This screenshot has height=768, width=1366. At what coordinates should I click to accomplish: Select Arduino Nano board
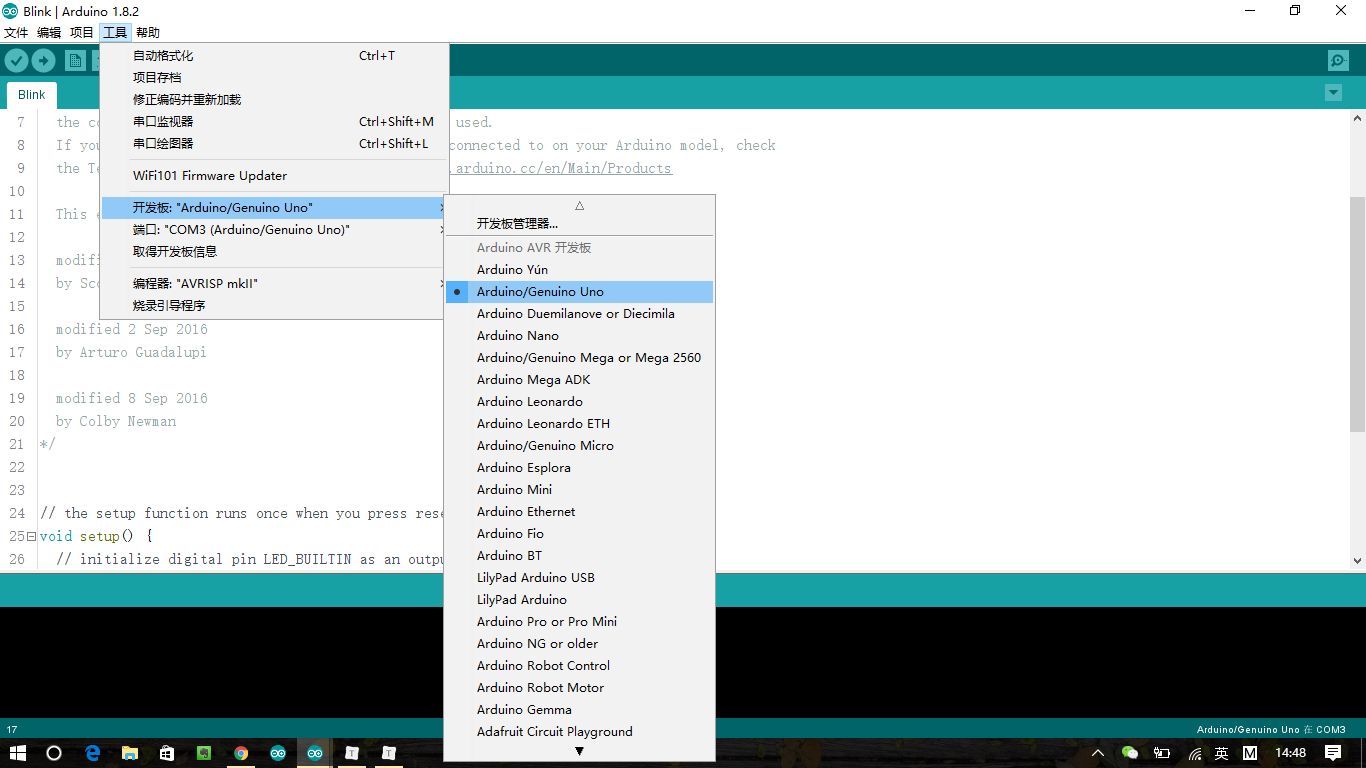point(579,336)
